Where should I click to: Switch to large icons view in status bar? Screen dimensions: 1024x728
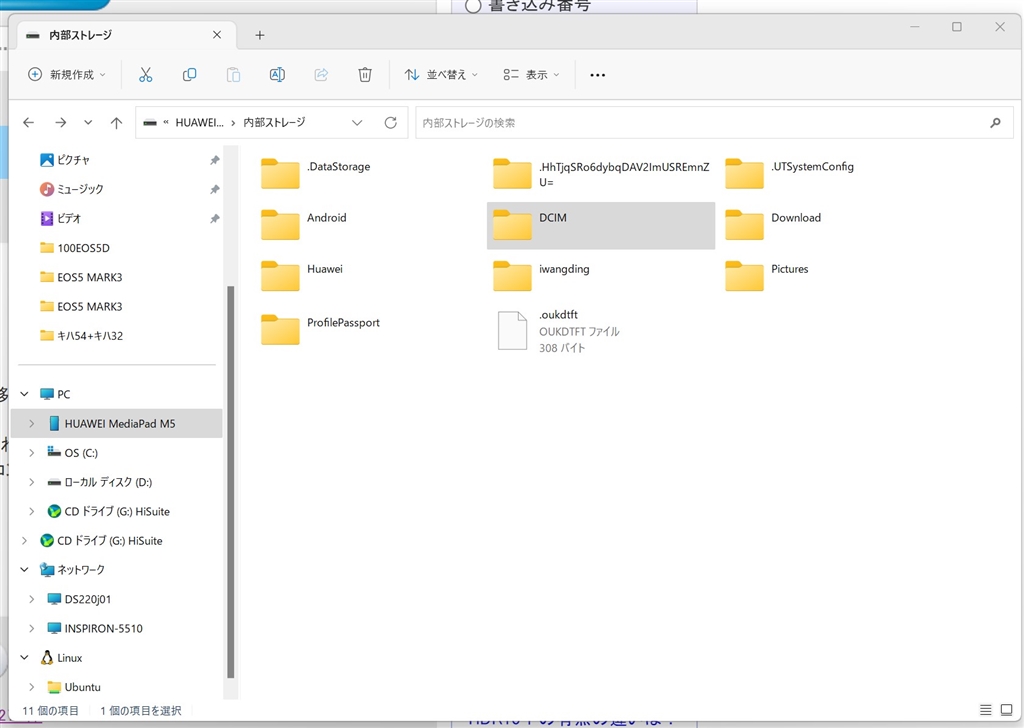pyautogui.click(x=1006, y=710)
